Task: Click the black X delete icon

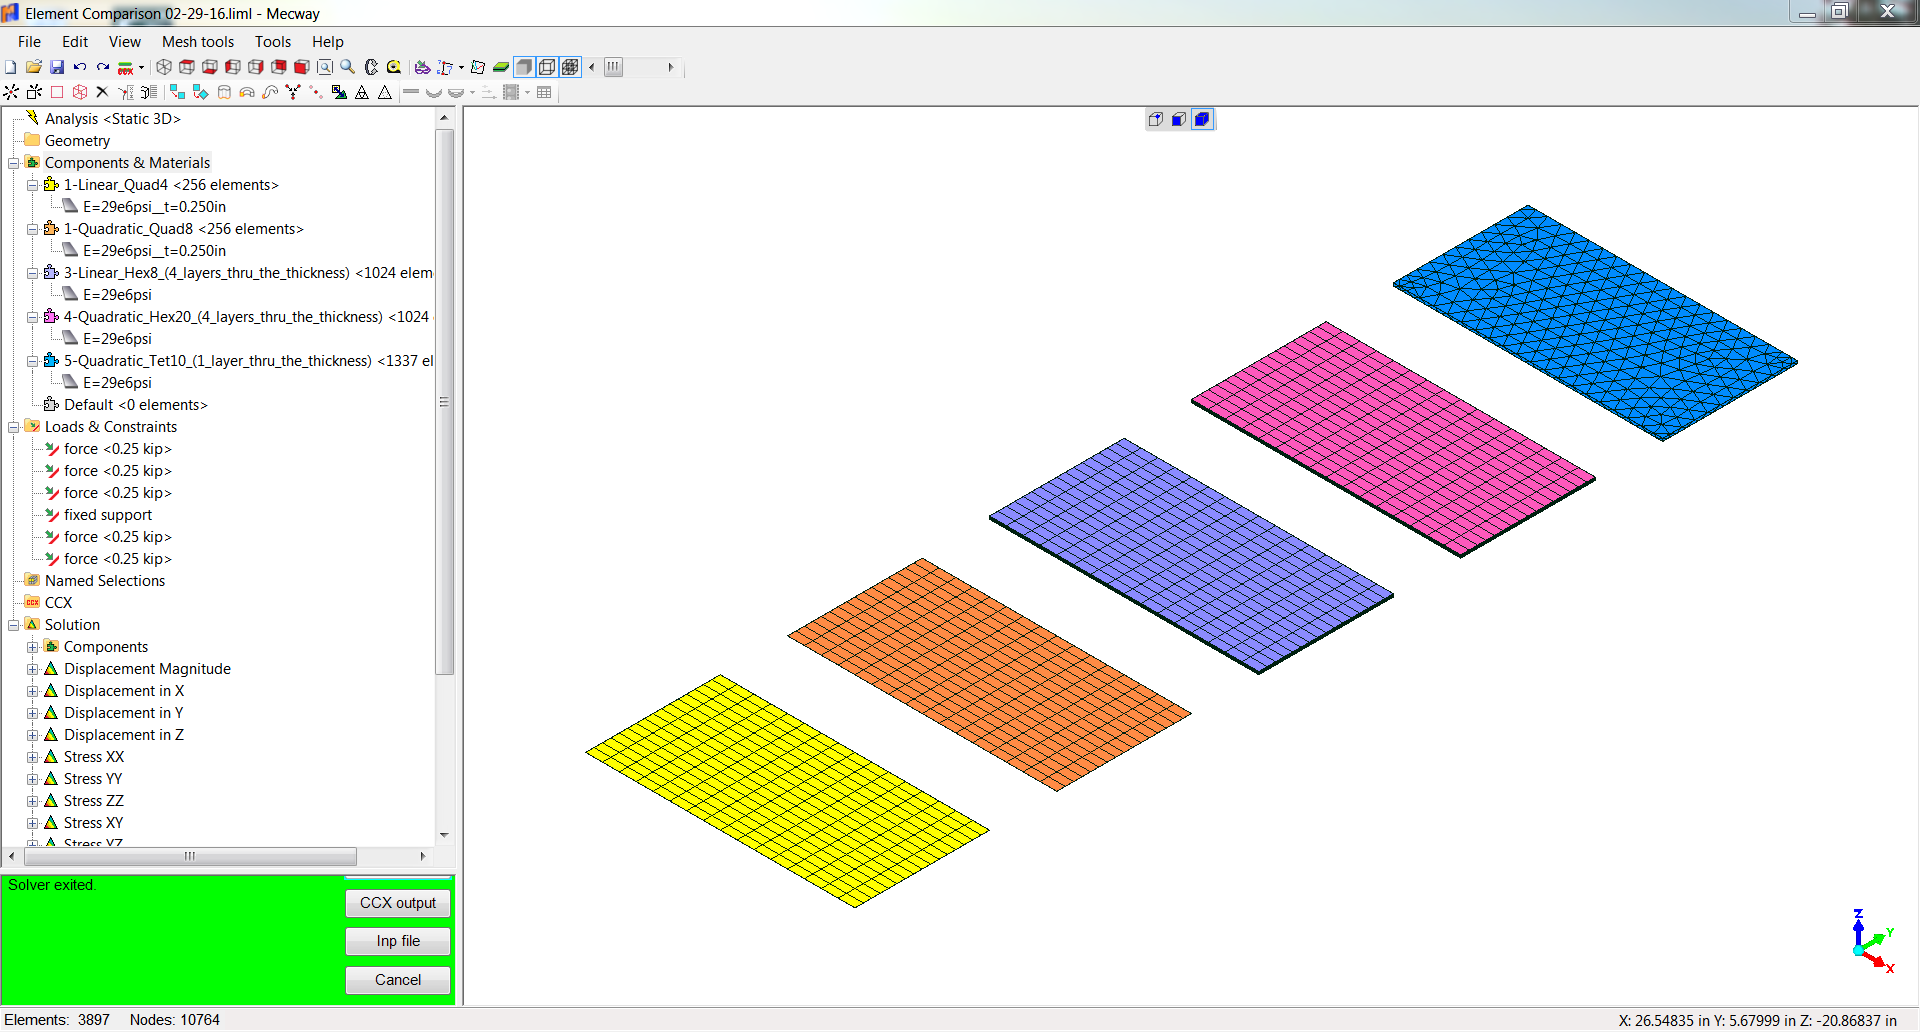Action: point(102,92)
